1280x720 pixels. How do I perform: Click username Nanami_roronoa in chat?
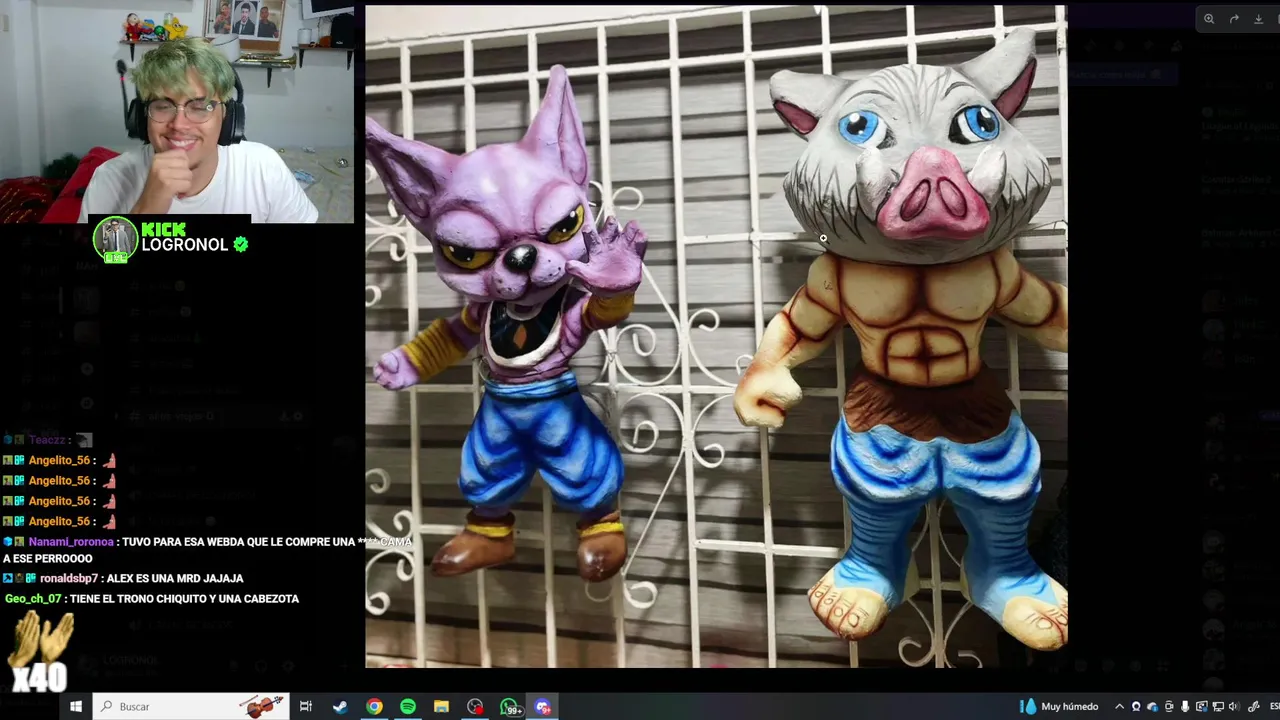tap(71, 542)
